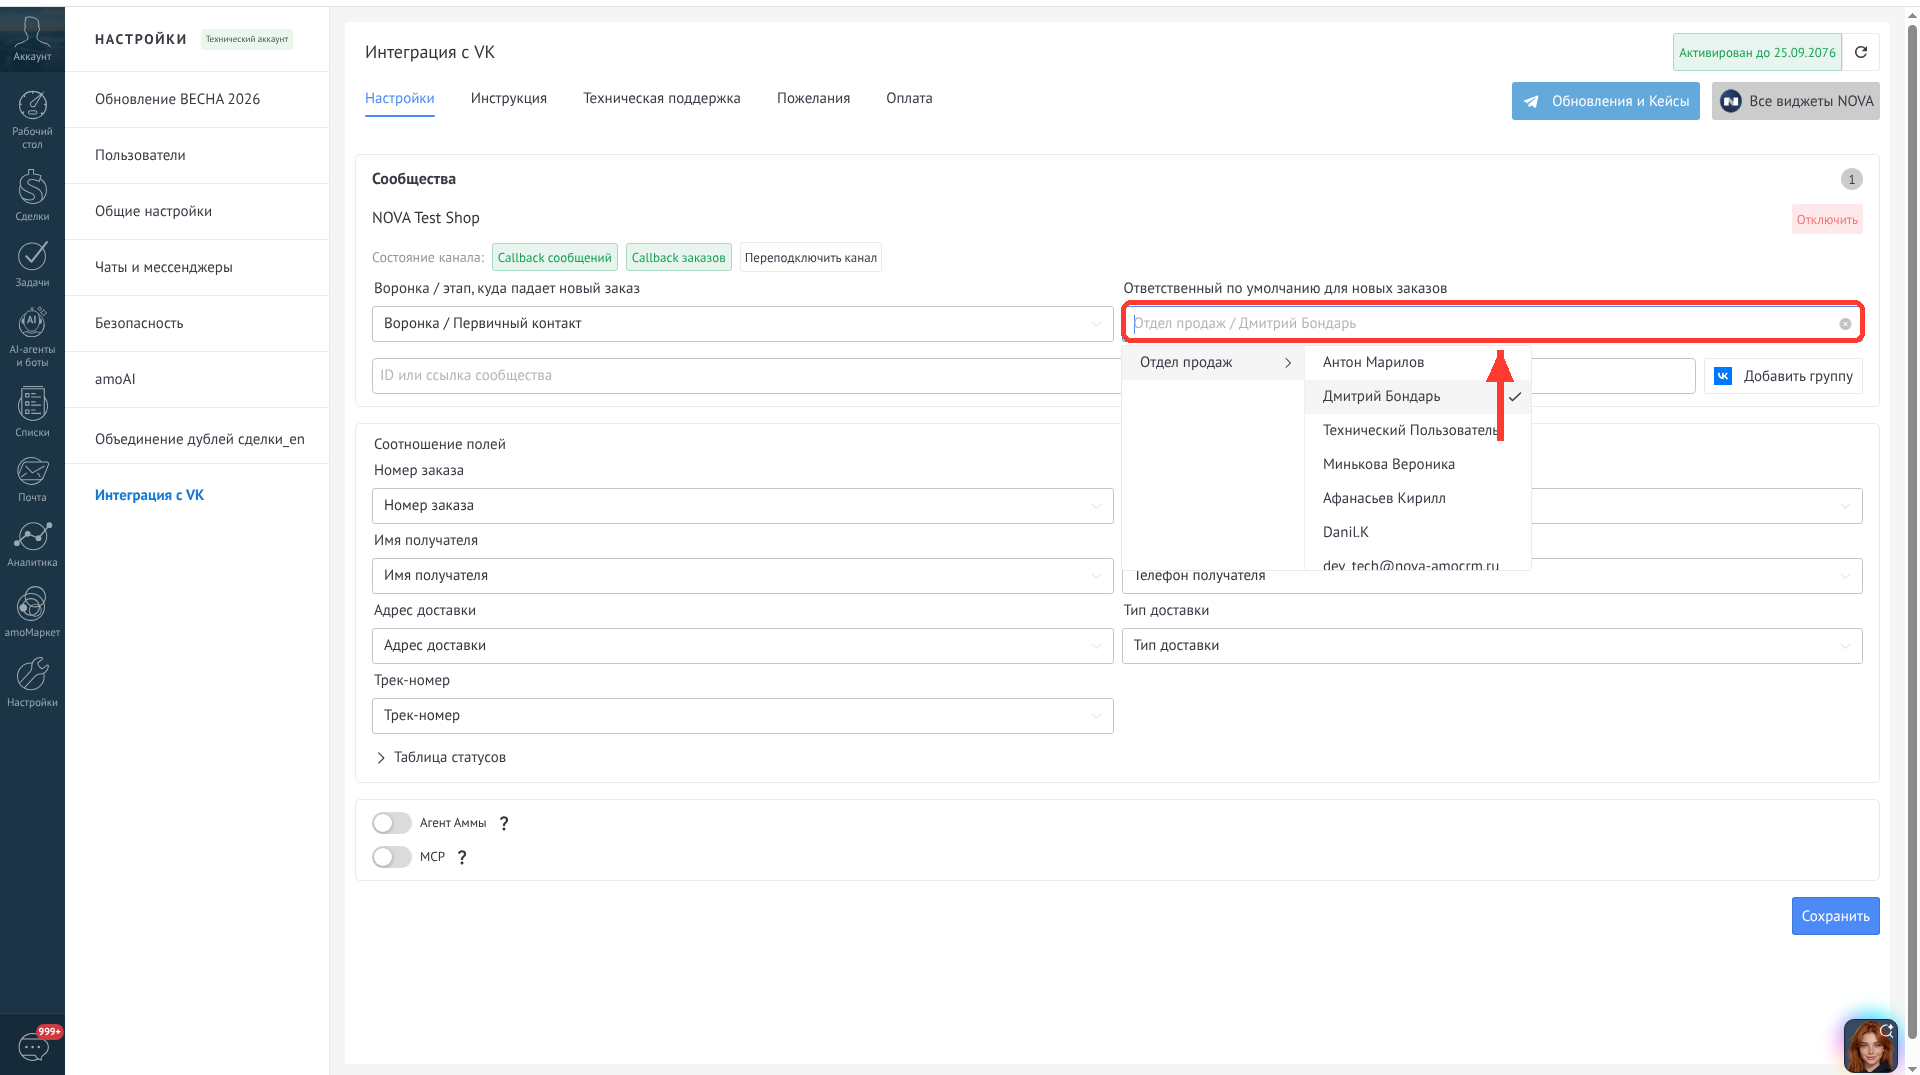The image size is (1920, 1075).
Task: Expand the Таблица статусов section
Action: pyautogui.click(x=441, y=758)
